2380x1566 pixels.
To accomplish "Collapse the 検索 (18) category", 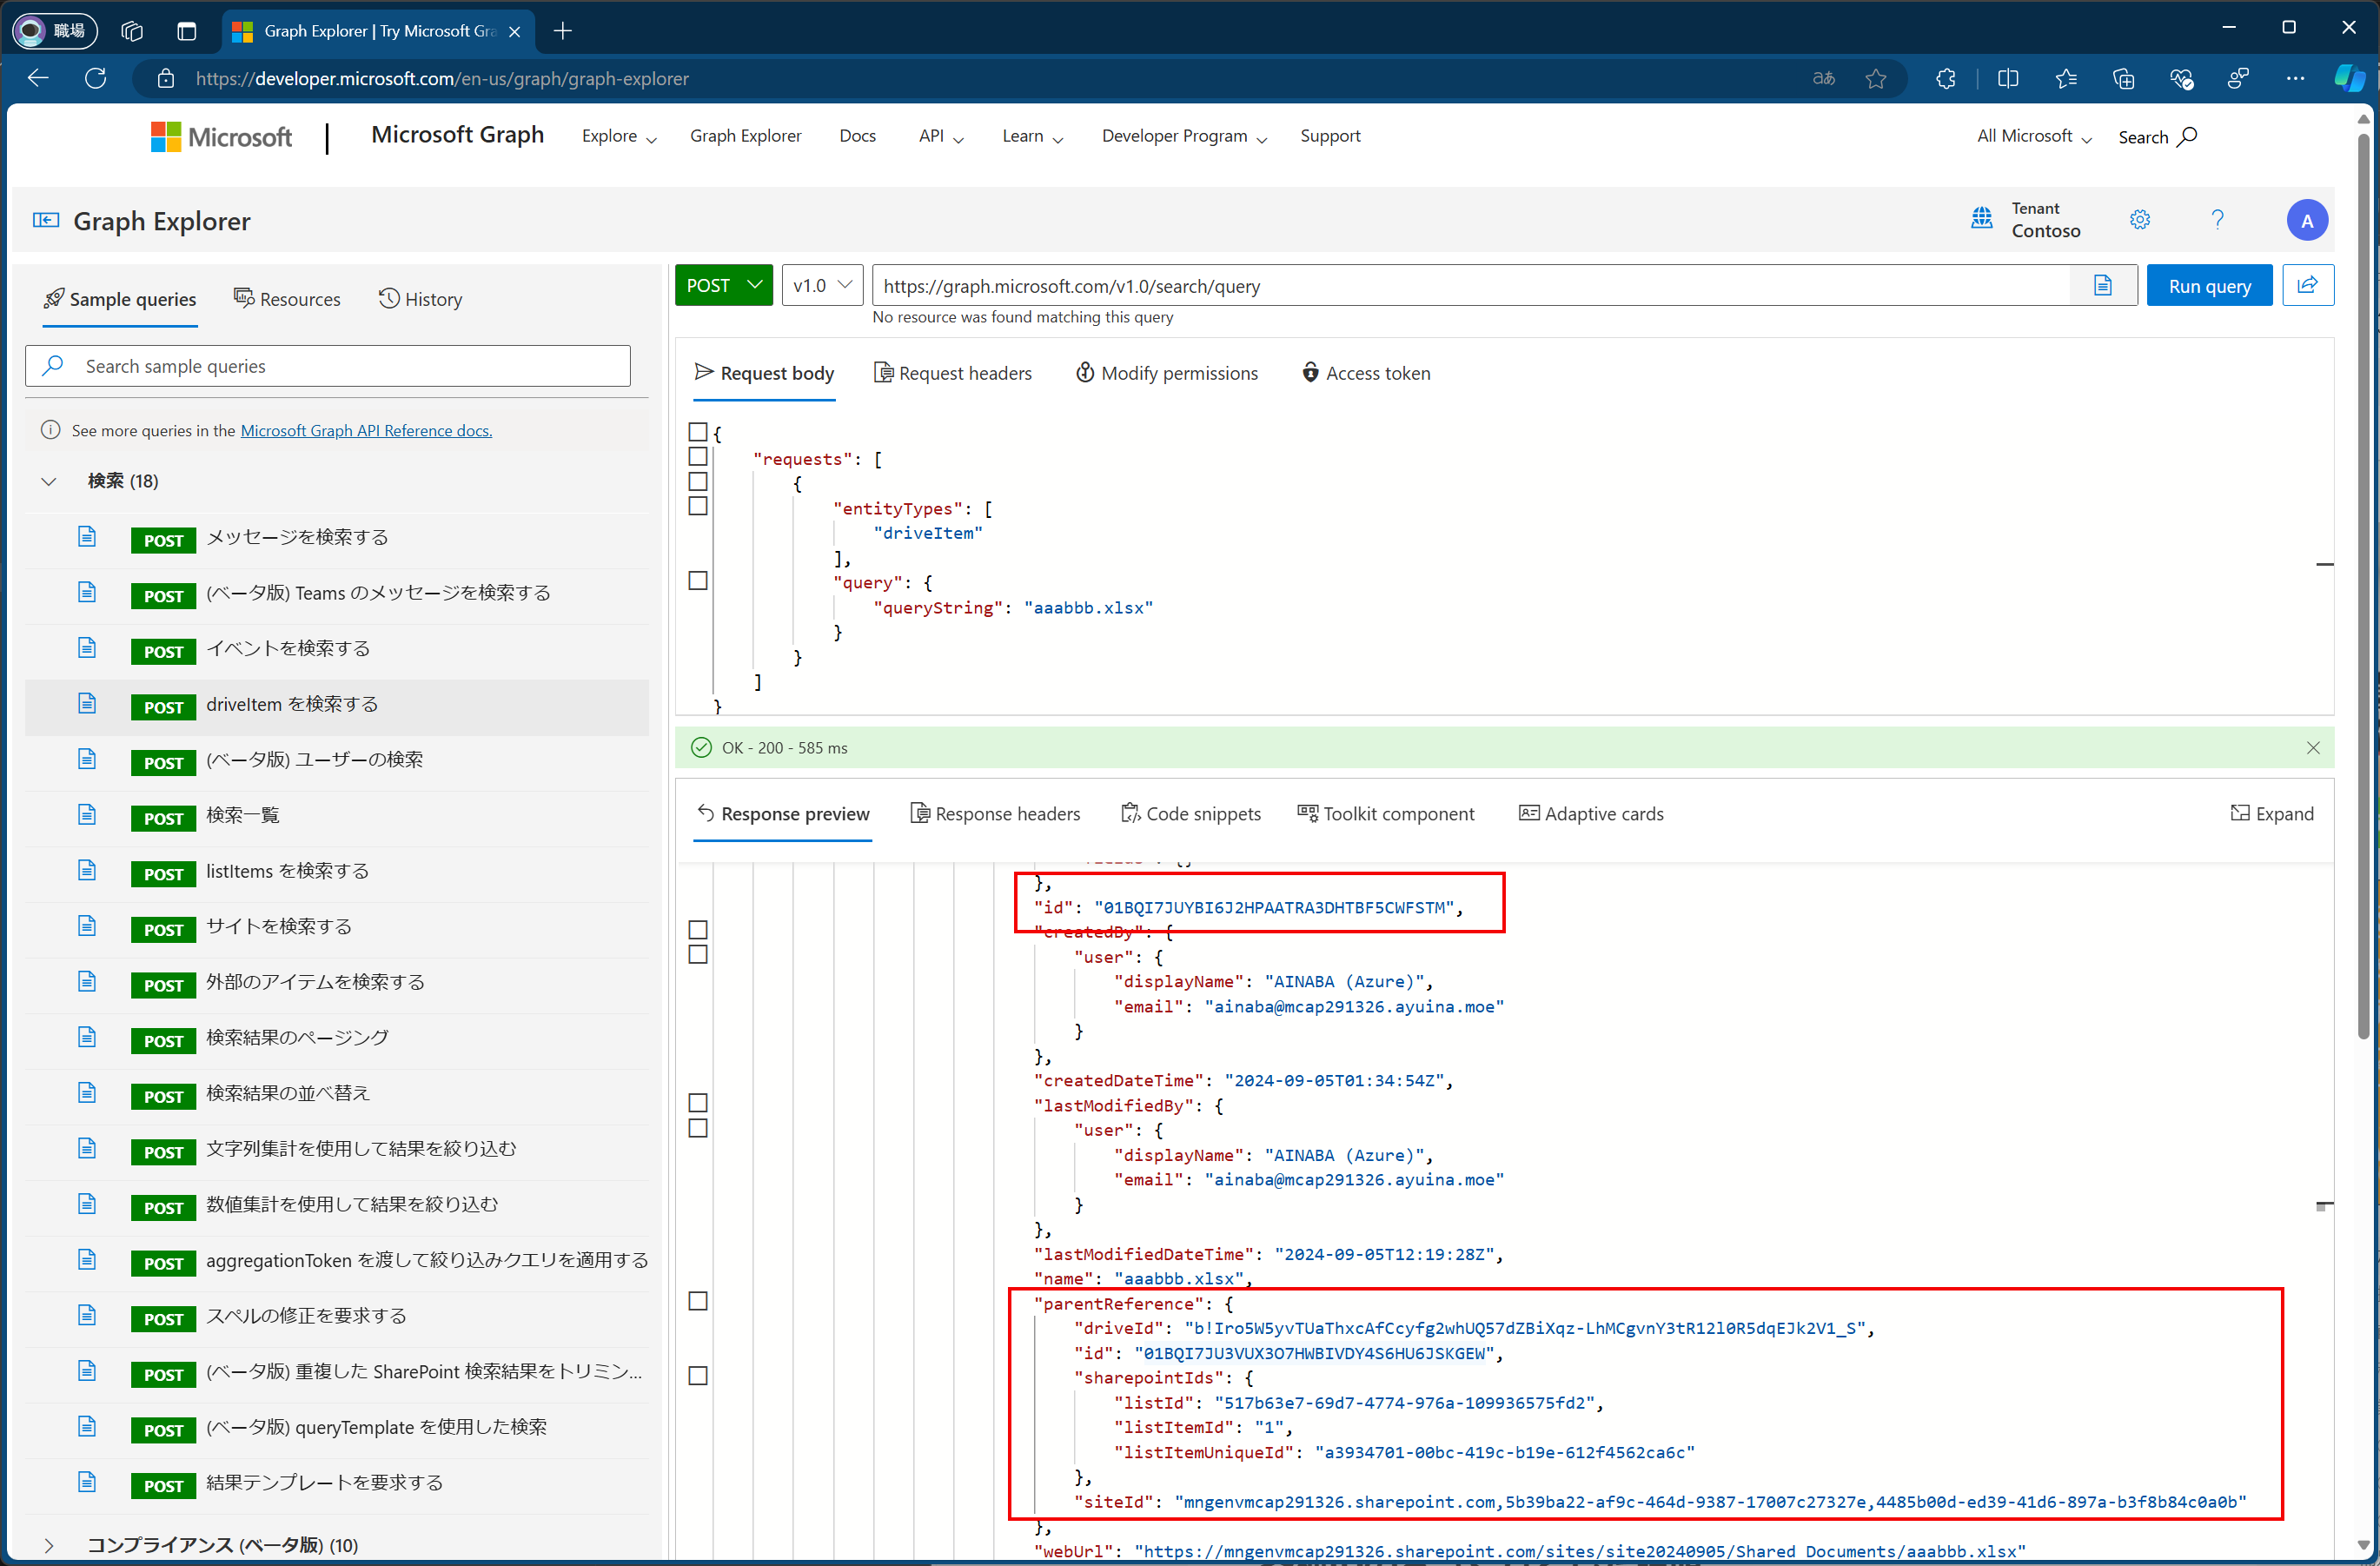I will pos(49,481).
